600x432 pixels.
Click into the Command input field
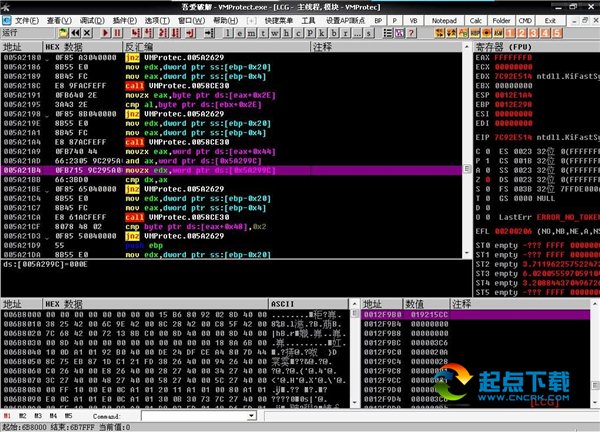(x=194, y=416)
